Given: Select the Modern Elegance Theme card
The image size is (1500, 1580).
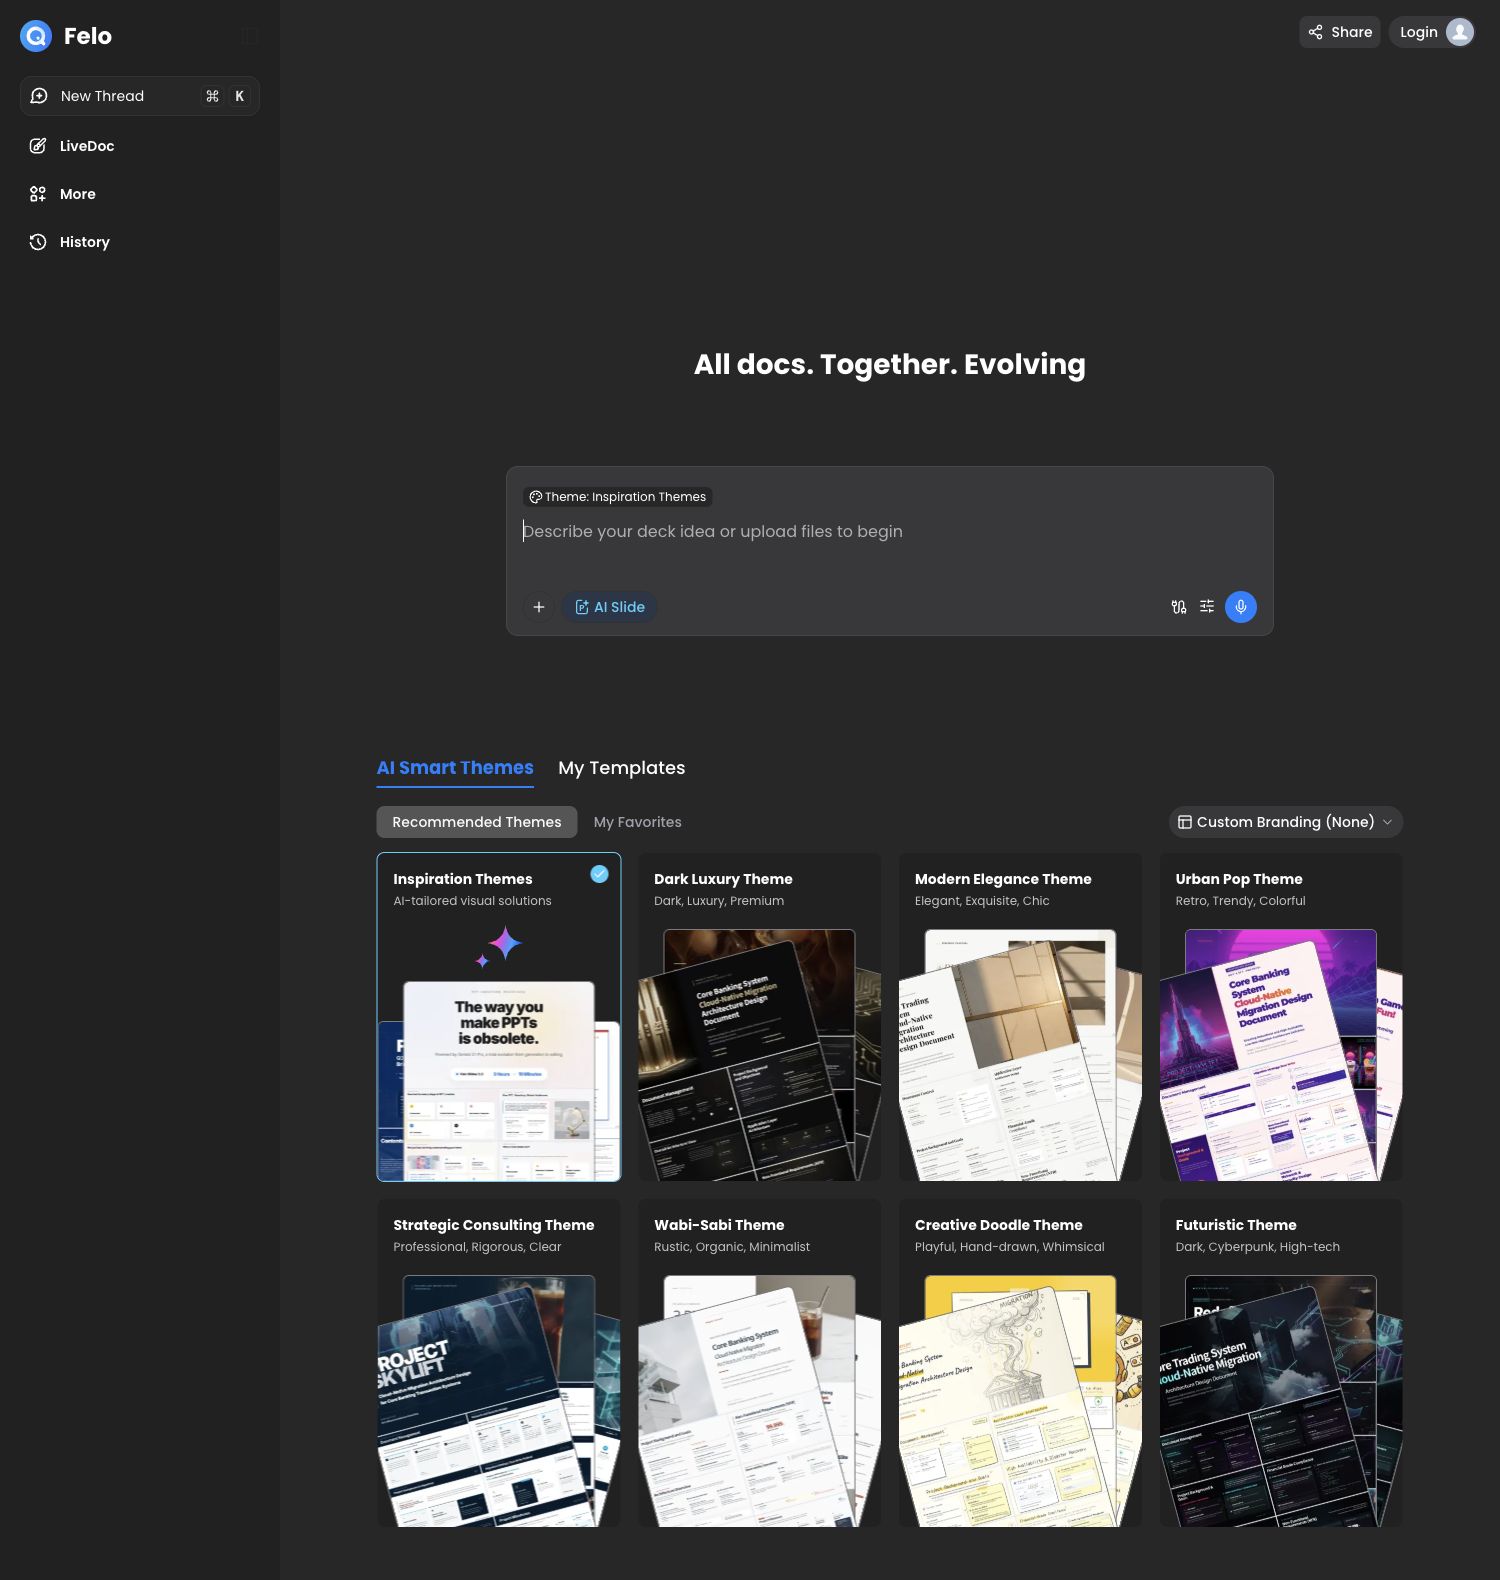Looking at the screenshot, I should point(1020,1017).
